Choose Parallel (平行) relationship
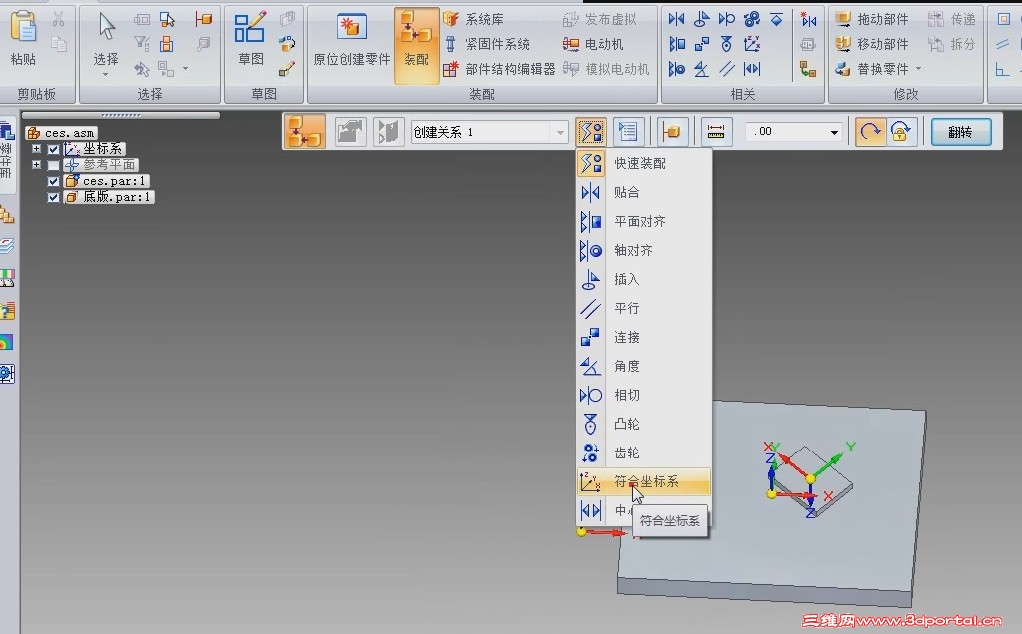The width and height of the screenshot is (1022, 634). pos(643,308)
